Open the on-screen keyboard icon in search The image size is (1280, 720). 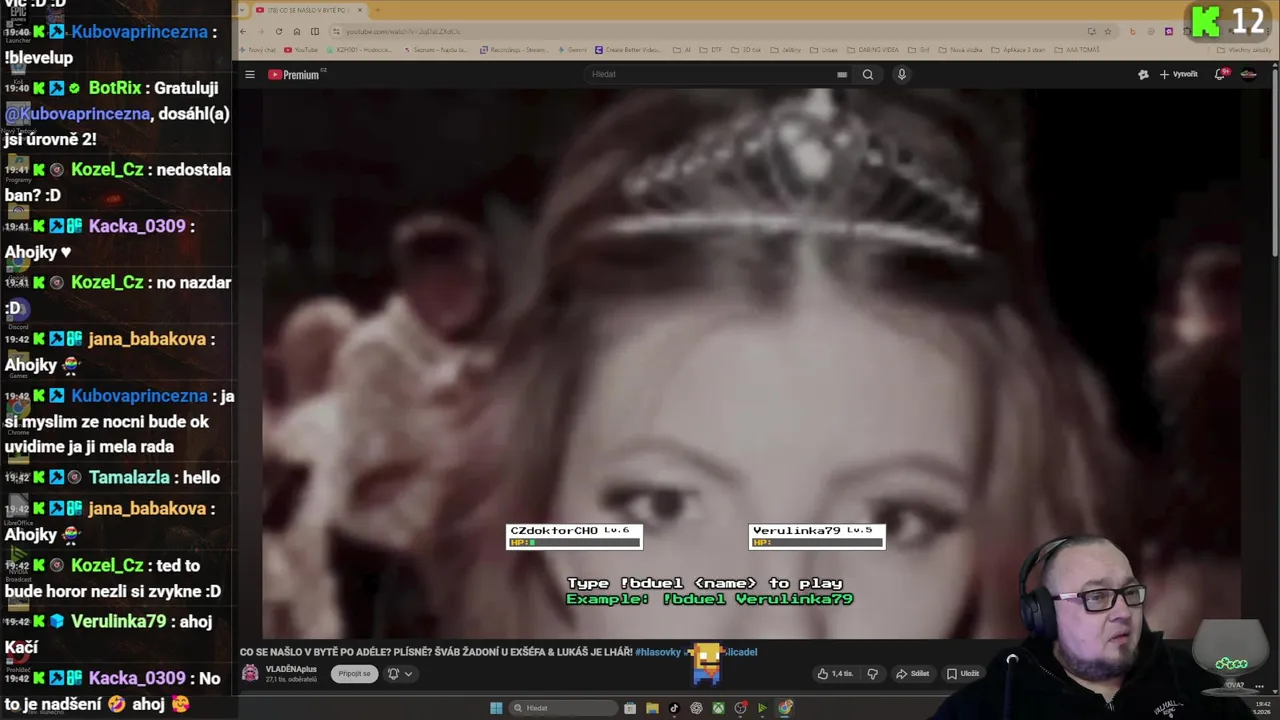coord(842,74)
